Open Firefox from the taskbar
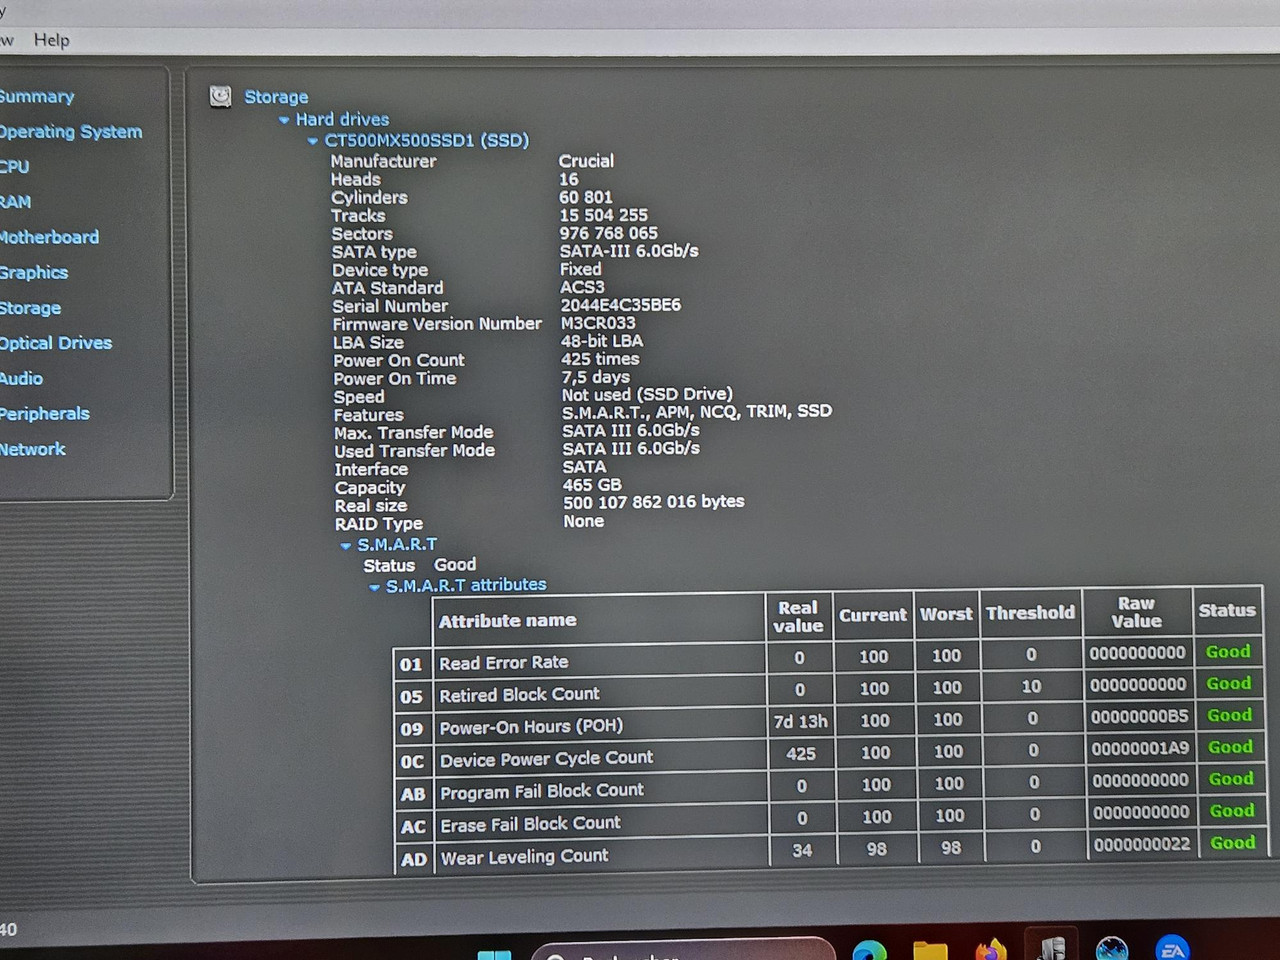 pos(991,949)
